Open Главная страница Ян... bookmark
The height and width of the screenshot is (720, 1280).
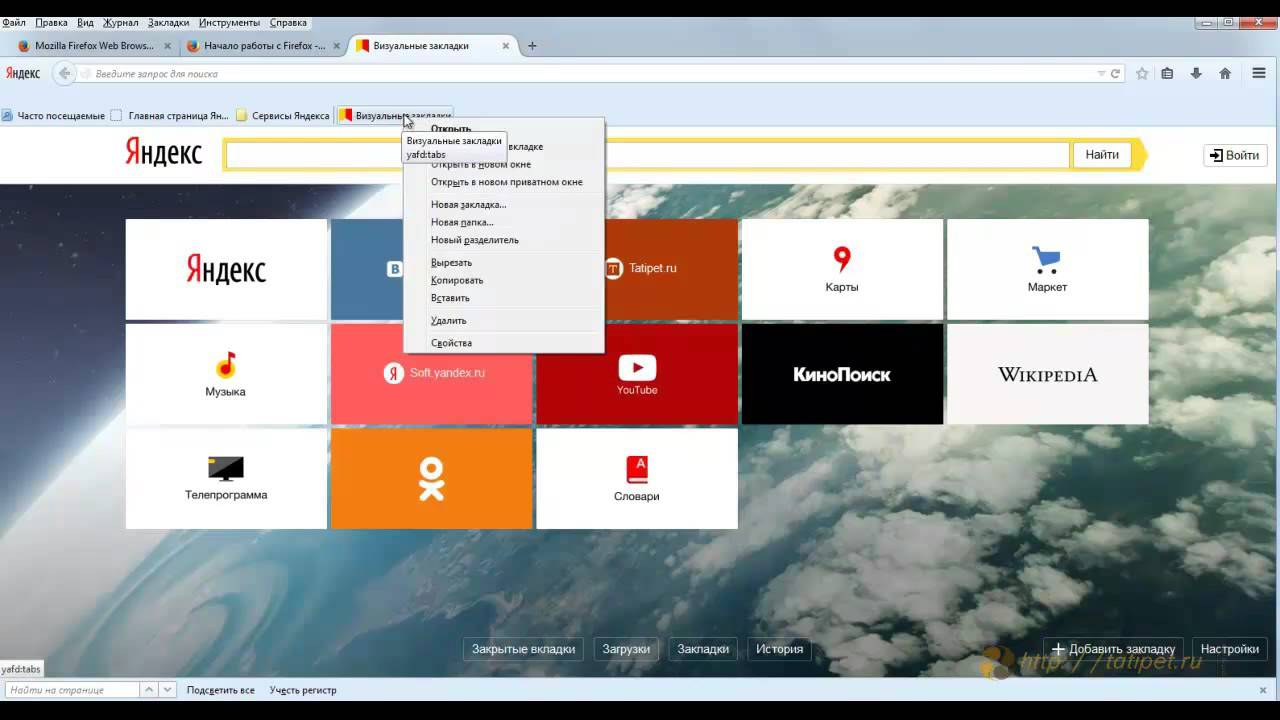[170, 116]
